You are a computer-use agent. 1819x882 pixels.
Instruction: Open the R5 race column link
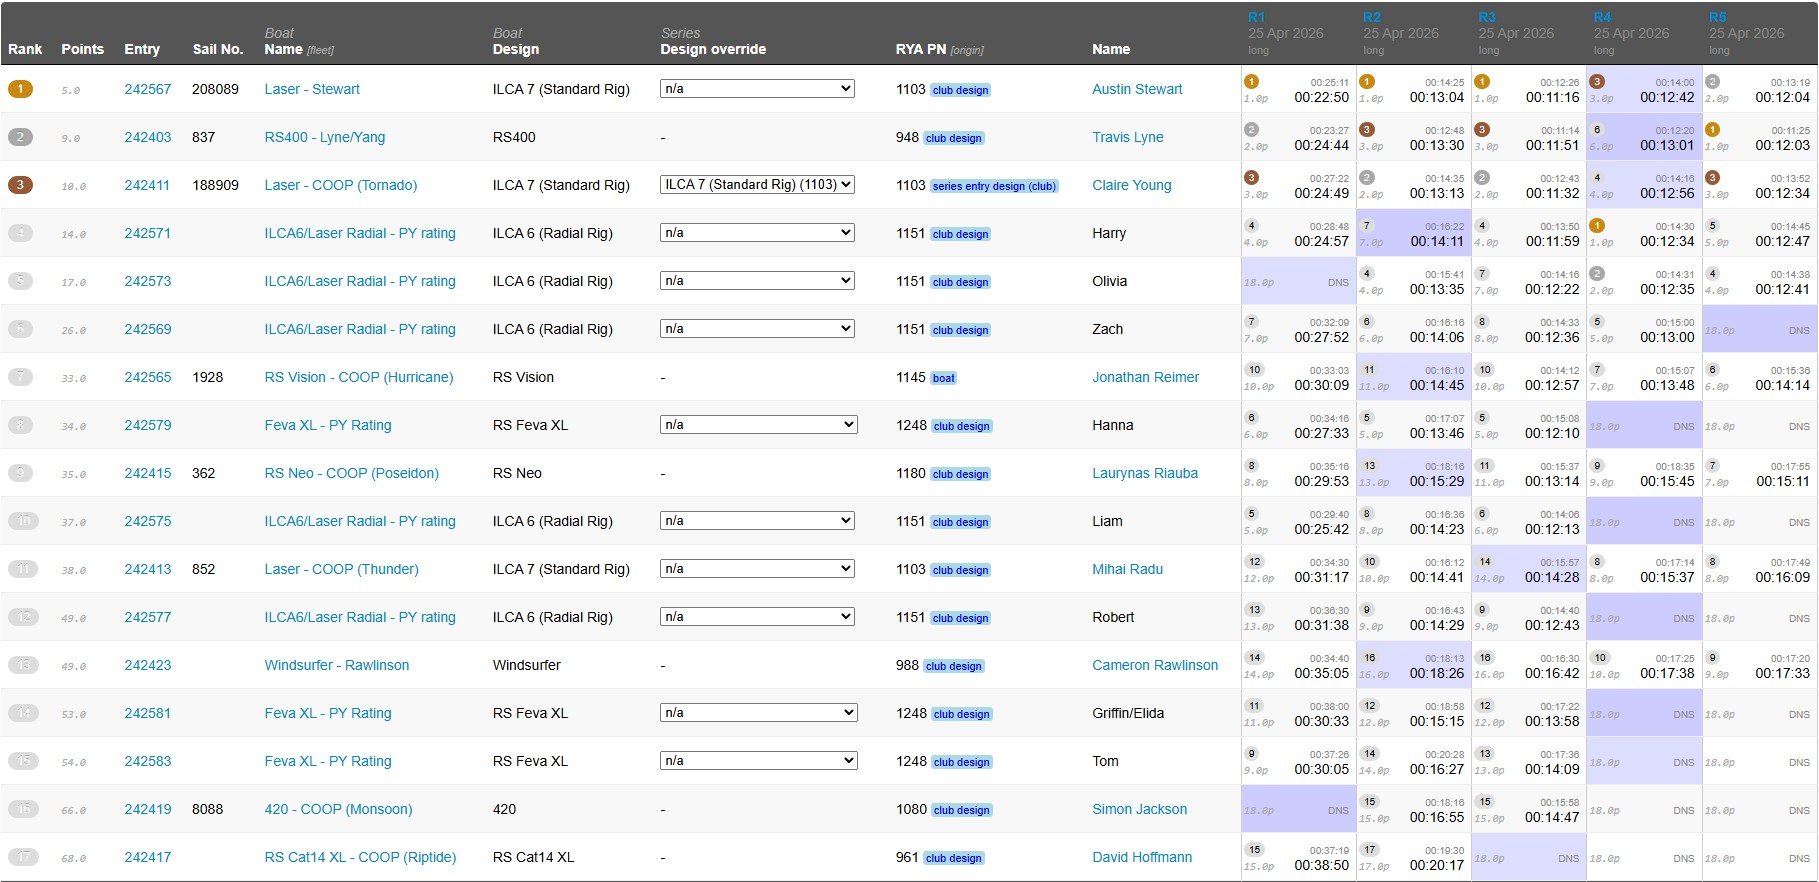(1717, 17)
